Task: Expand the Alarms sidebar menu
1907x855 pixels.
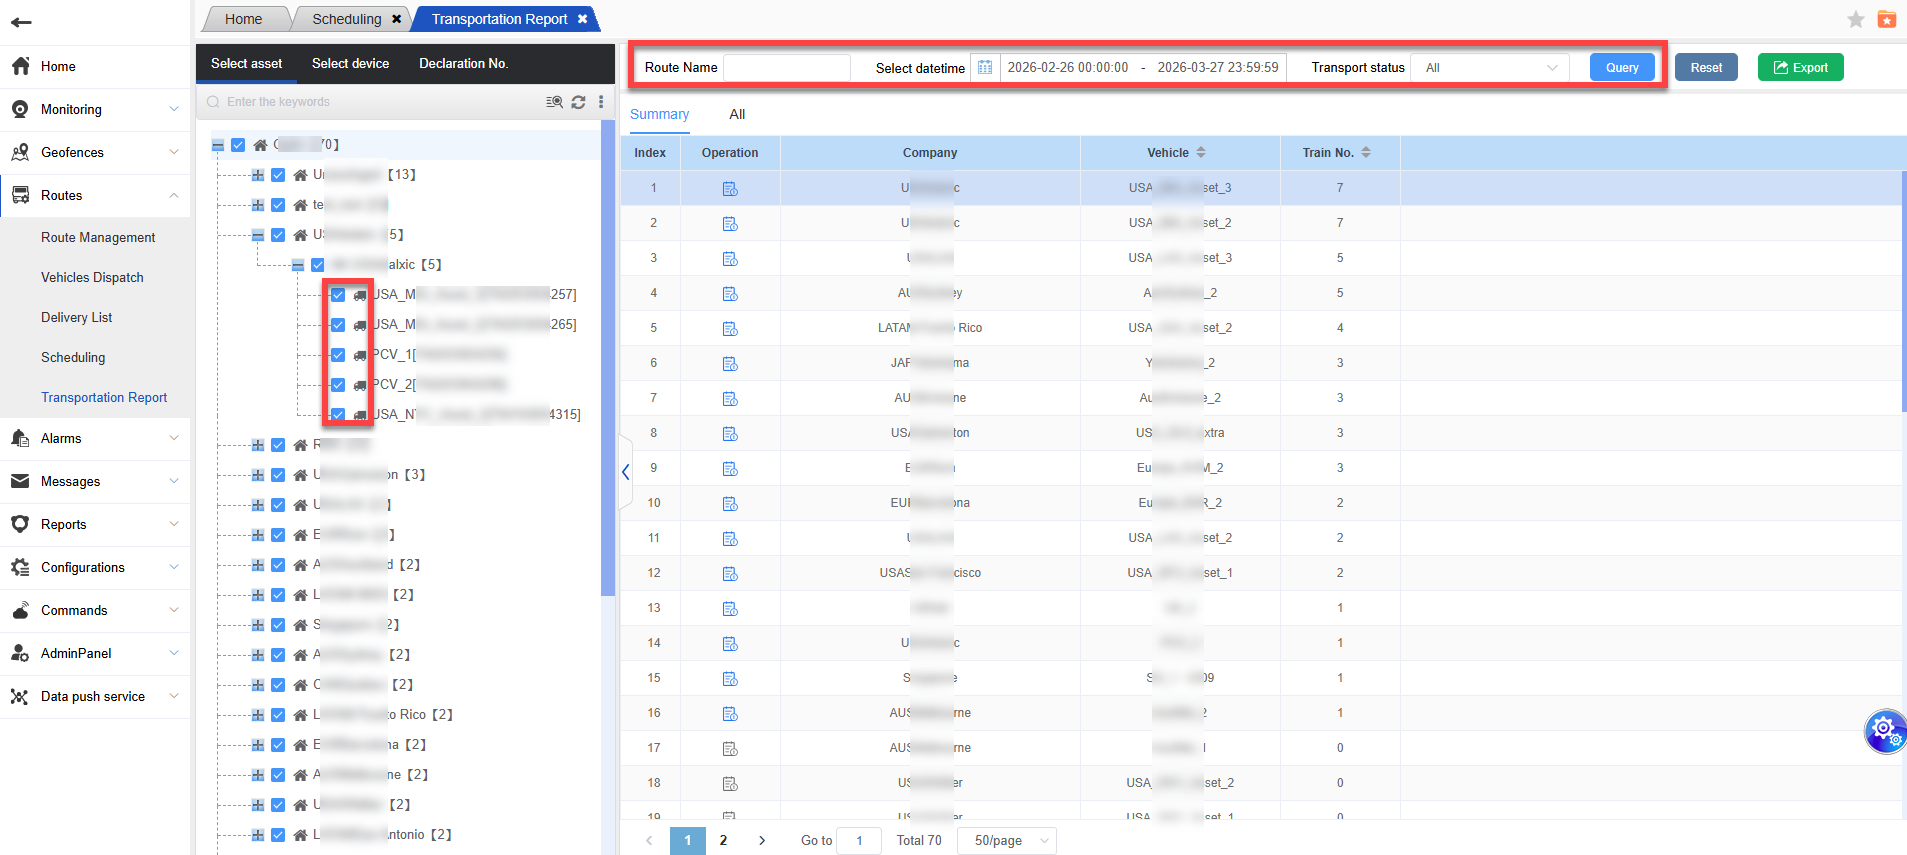Action: click(95, 439)
